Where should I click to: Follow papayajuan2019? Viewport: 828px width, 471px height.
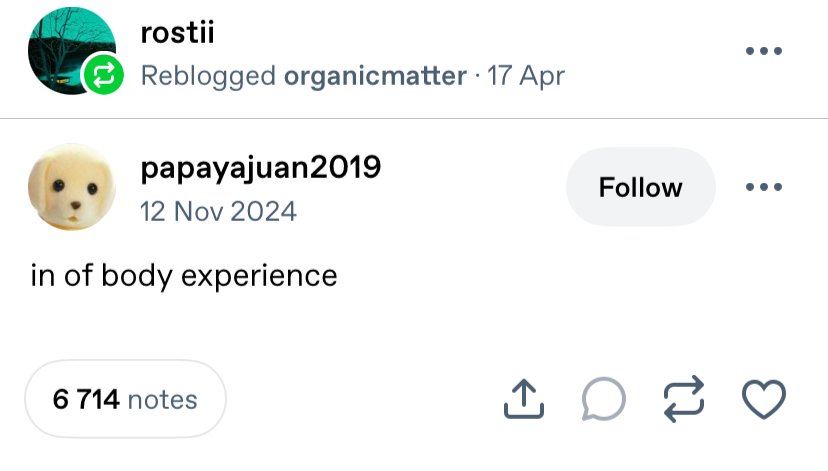click(640, 187)
